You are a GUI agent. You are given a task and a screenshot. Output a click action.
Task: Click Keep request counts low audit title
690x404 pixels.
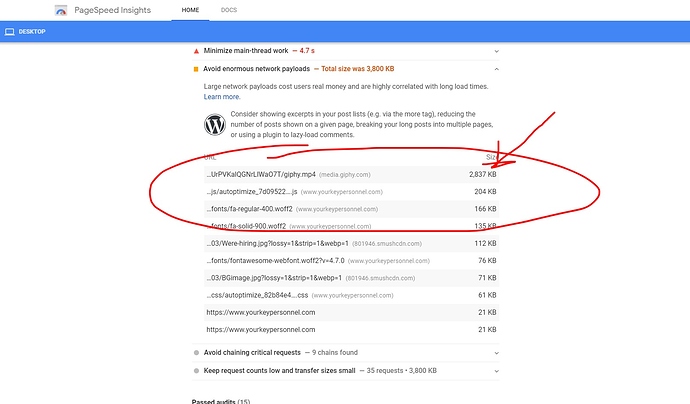tap(279, 371)
